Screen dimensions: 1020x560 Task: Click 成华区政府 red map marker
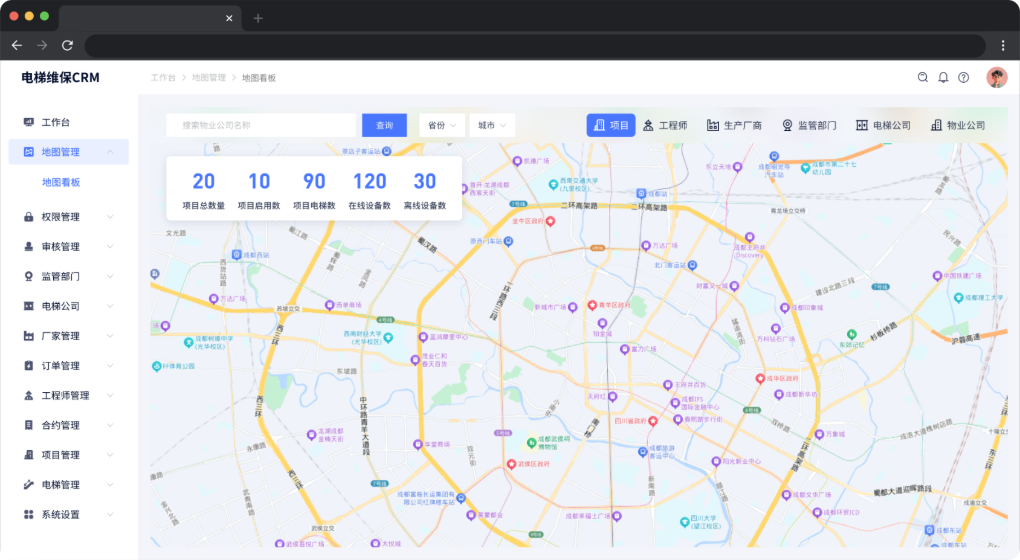click(760, 379)
